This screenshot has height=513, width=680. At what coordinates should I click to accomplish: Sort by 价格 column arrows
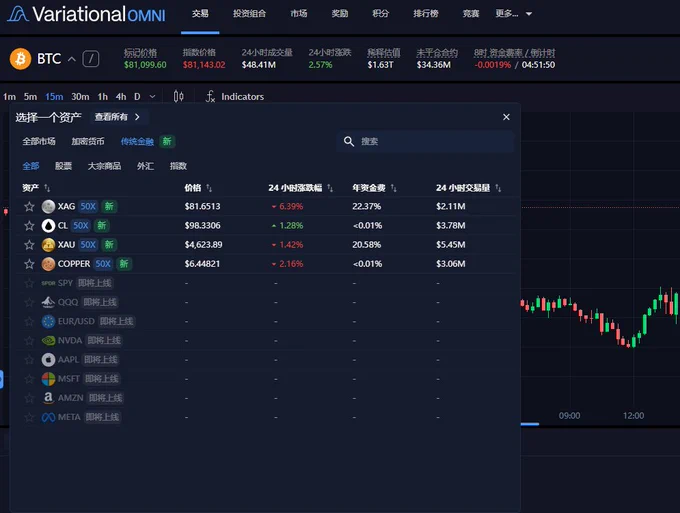click(x=209, y=188)
